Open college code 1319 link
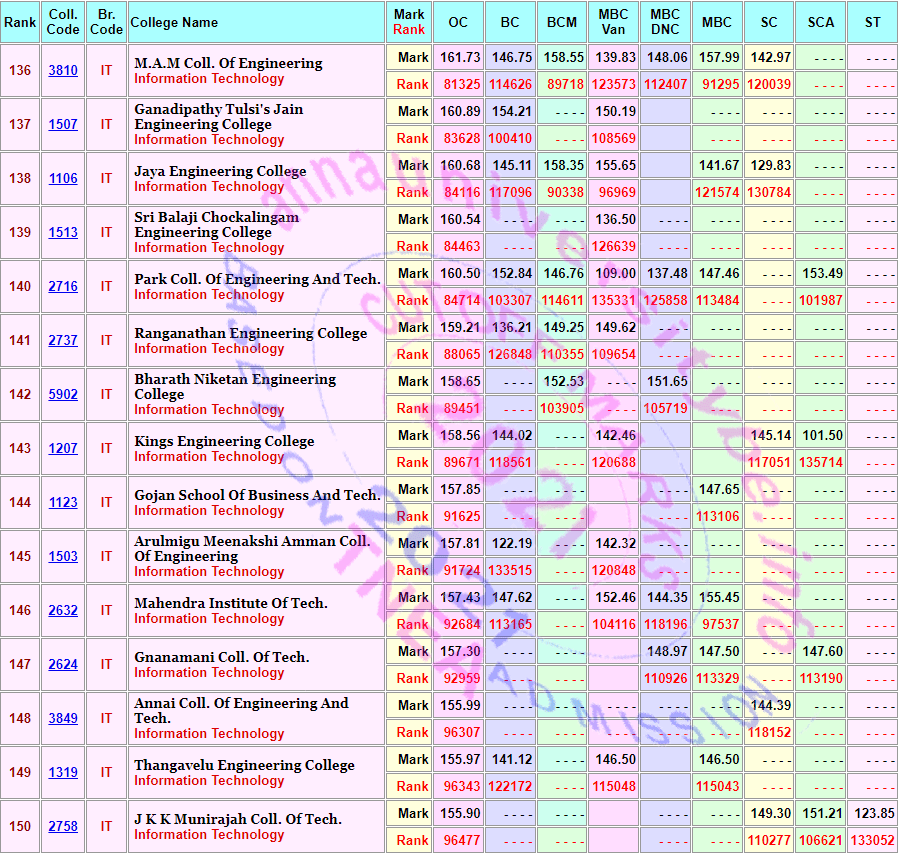 63,772
